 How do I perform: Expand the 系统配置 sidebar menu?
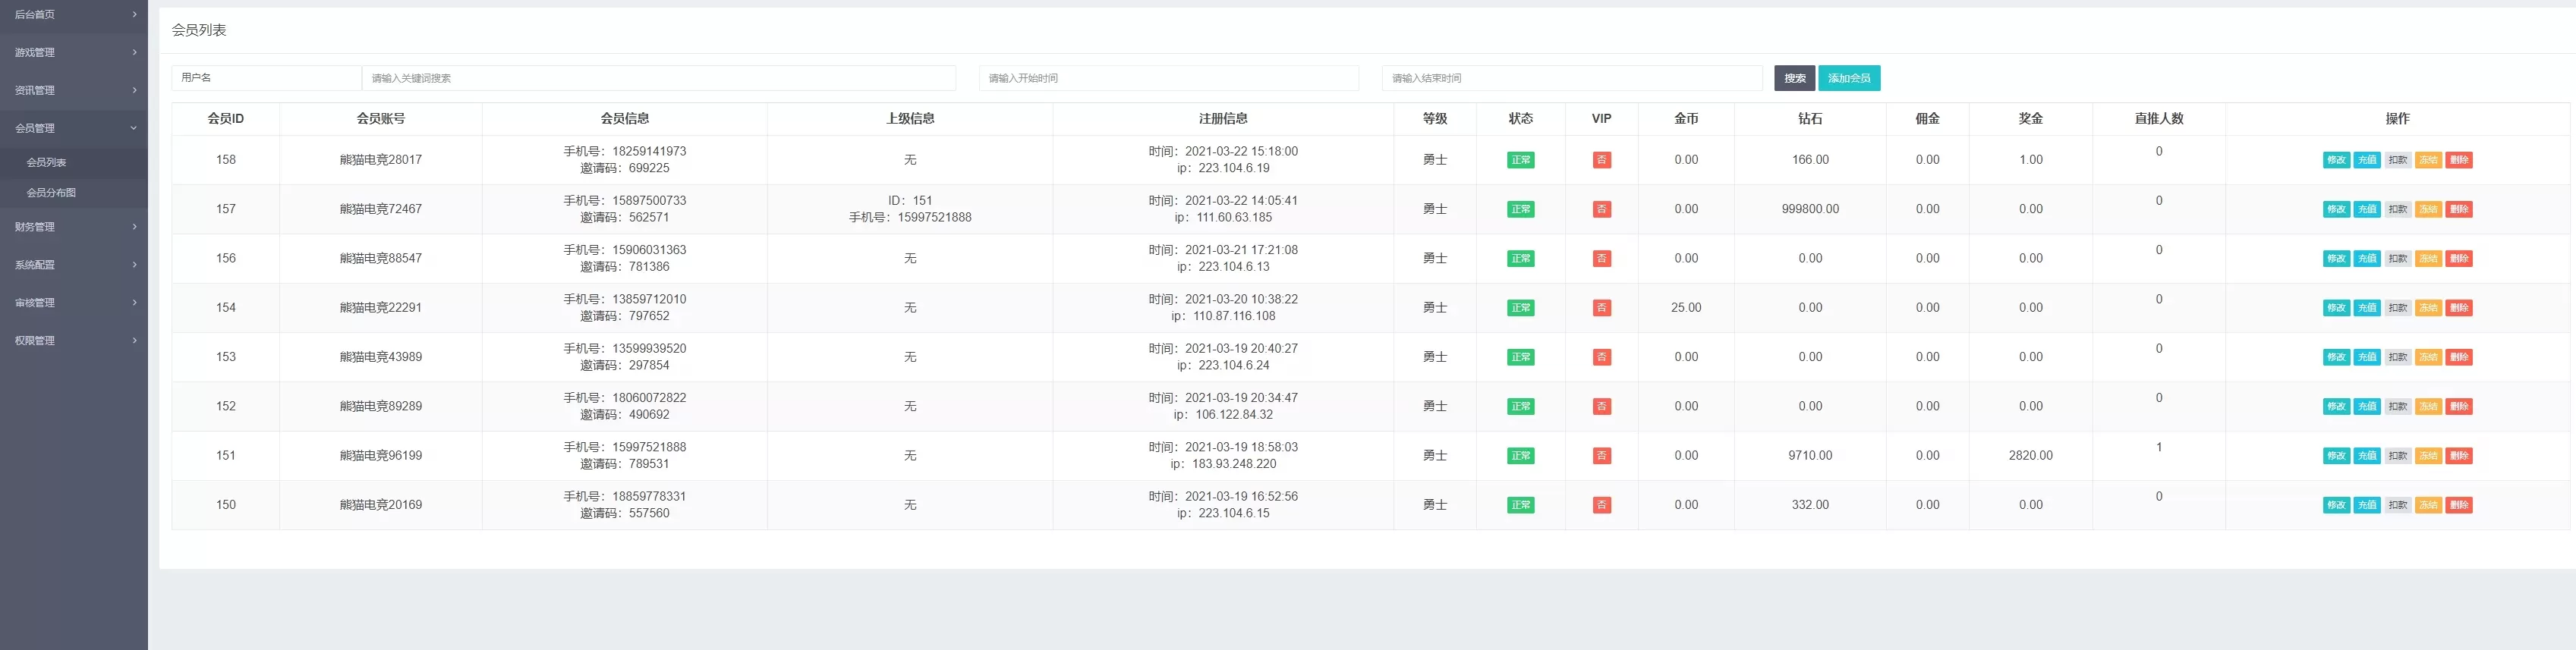[x=74, y=265]
